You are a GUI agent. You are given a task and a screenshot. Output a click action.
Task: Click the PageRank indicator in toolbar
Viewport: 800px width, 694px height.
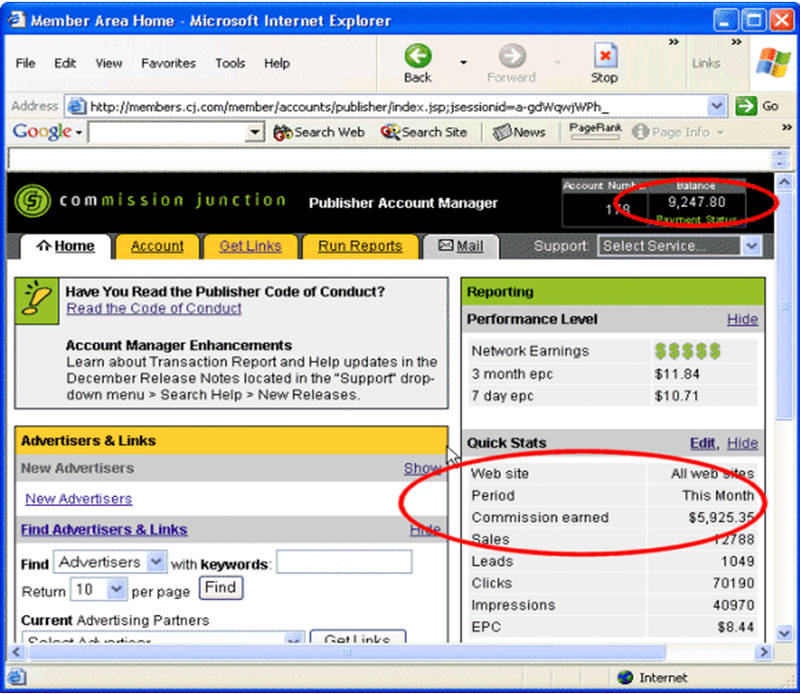595,131
